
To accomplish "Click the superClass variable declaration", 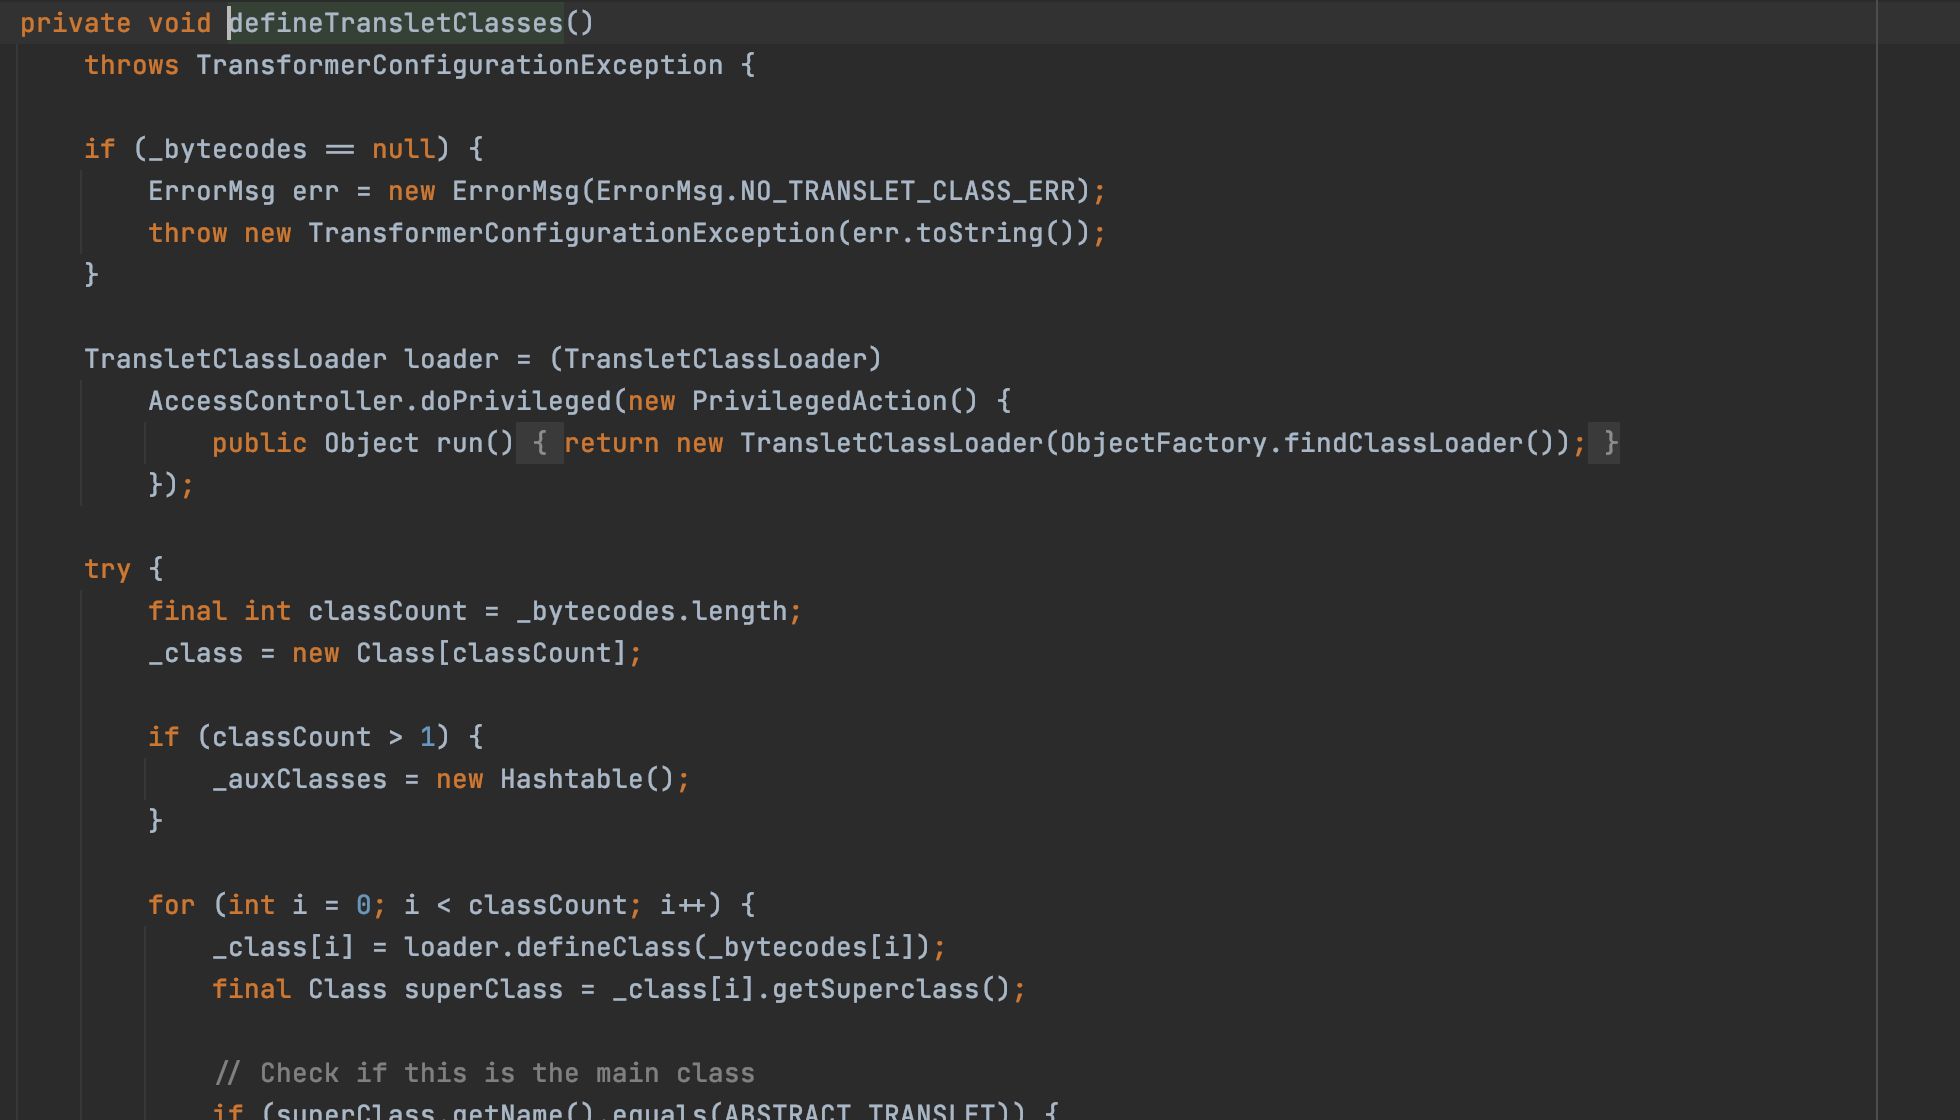I will pyautogui.click(x=483, y=989).
